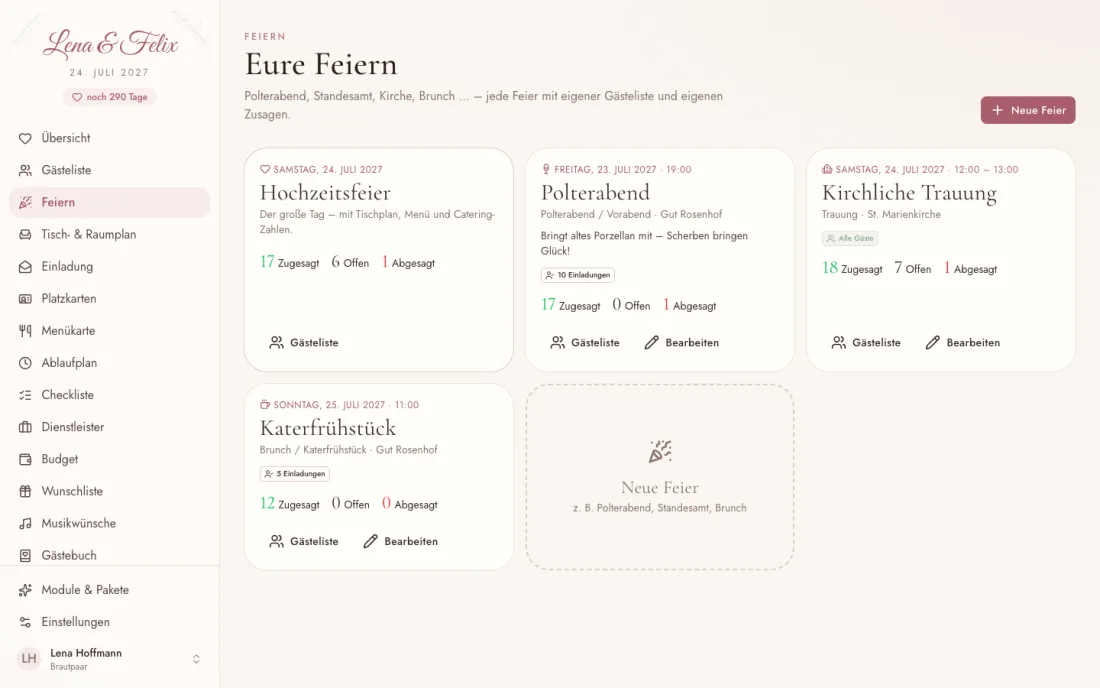The image size is (1100, 688).
Task: Open Übersicht in the sidebar
Action: click(x=109, y=138)
